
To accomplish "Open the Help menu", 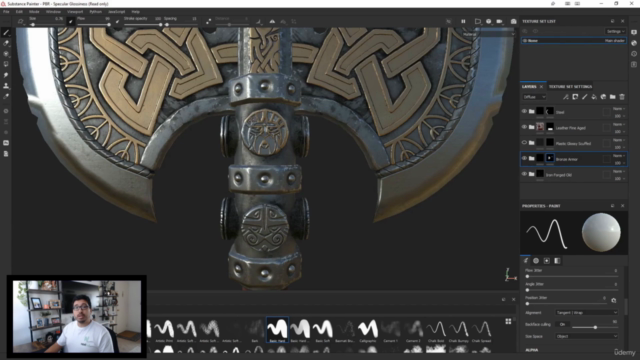I will point(136,12).
